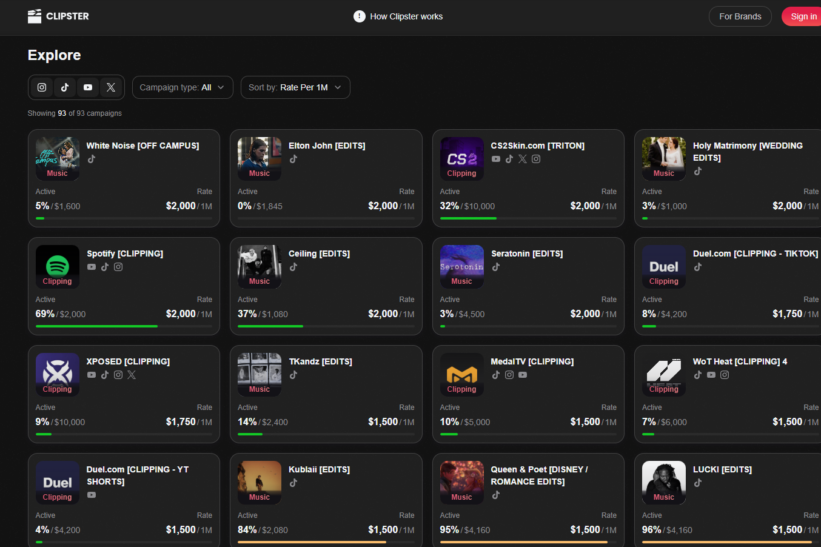821x547 pixels.
Task: Click the Ceiling [EDITS] progress bar
Action: coord(326,326)
